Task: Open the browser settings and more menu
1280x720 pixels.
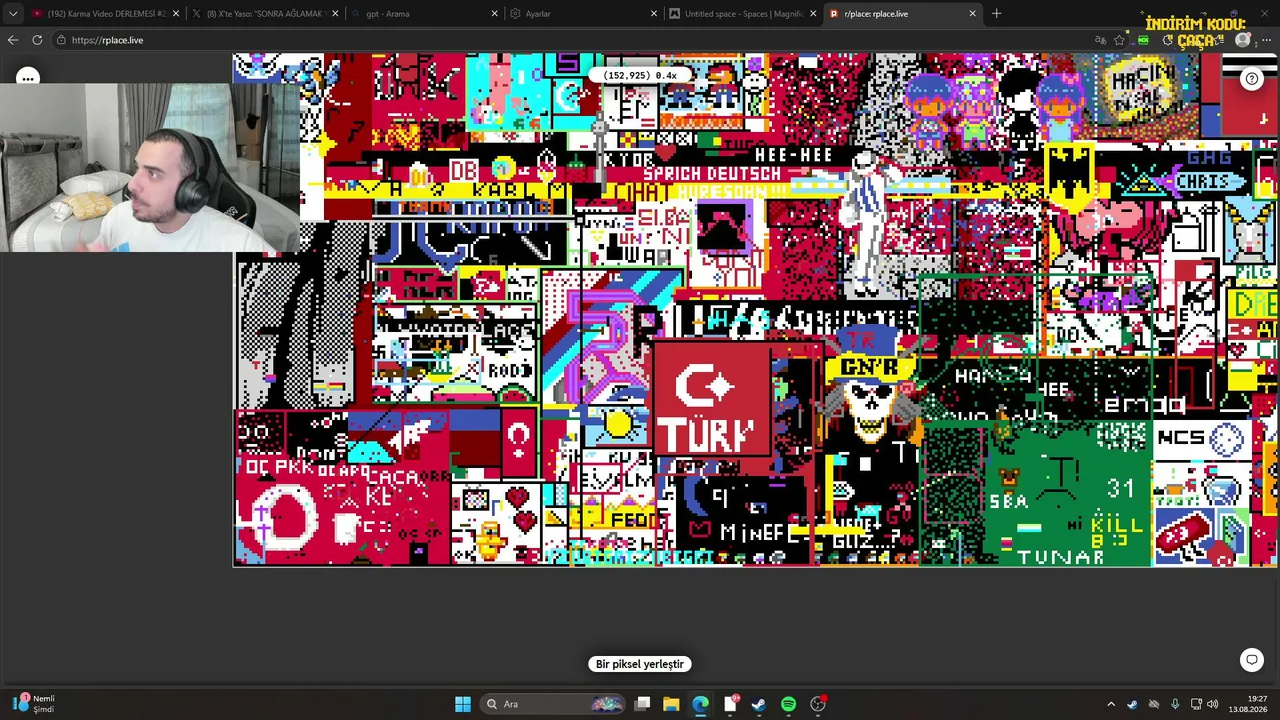Action: click(x=1266, y=40)
